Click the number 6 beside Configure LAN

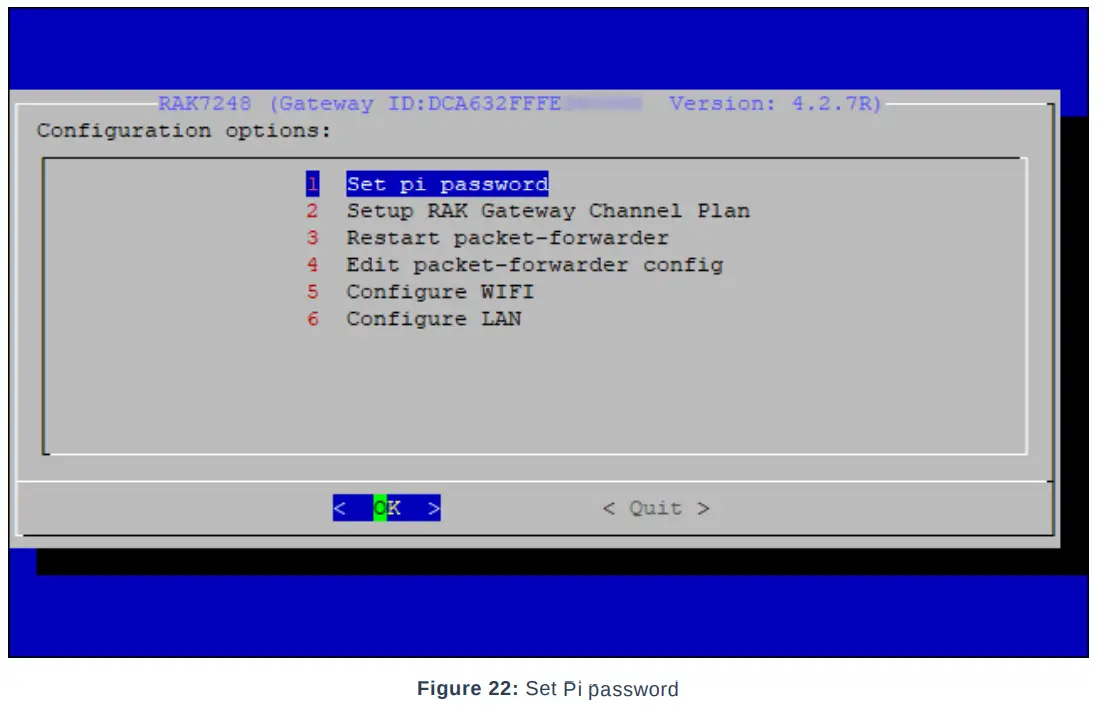click(313, 319)
